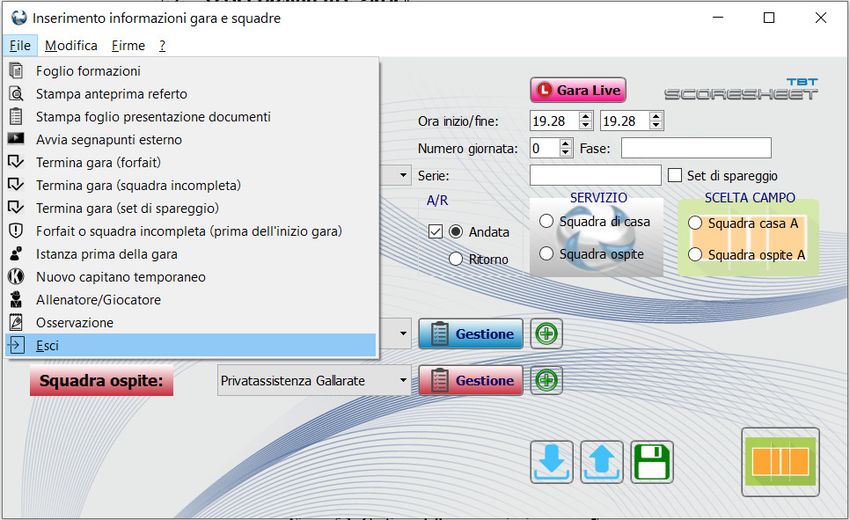
Task: Click the Fase text input field
Action: coord(696,148)
